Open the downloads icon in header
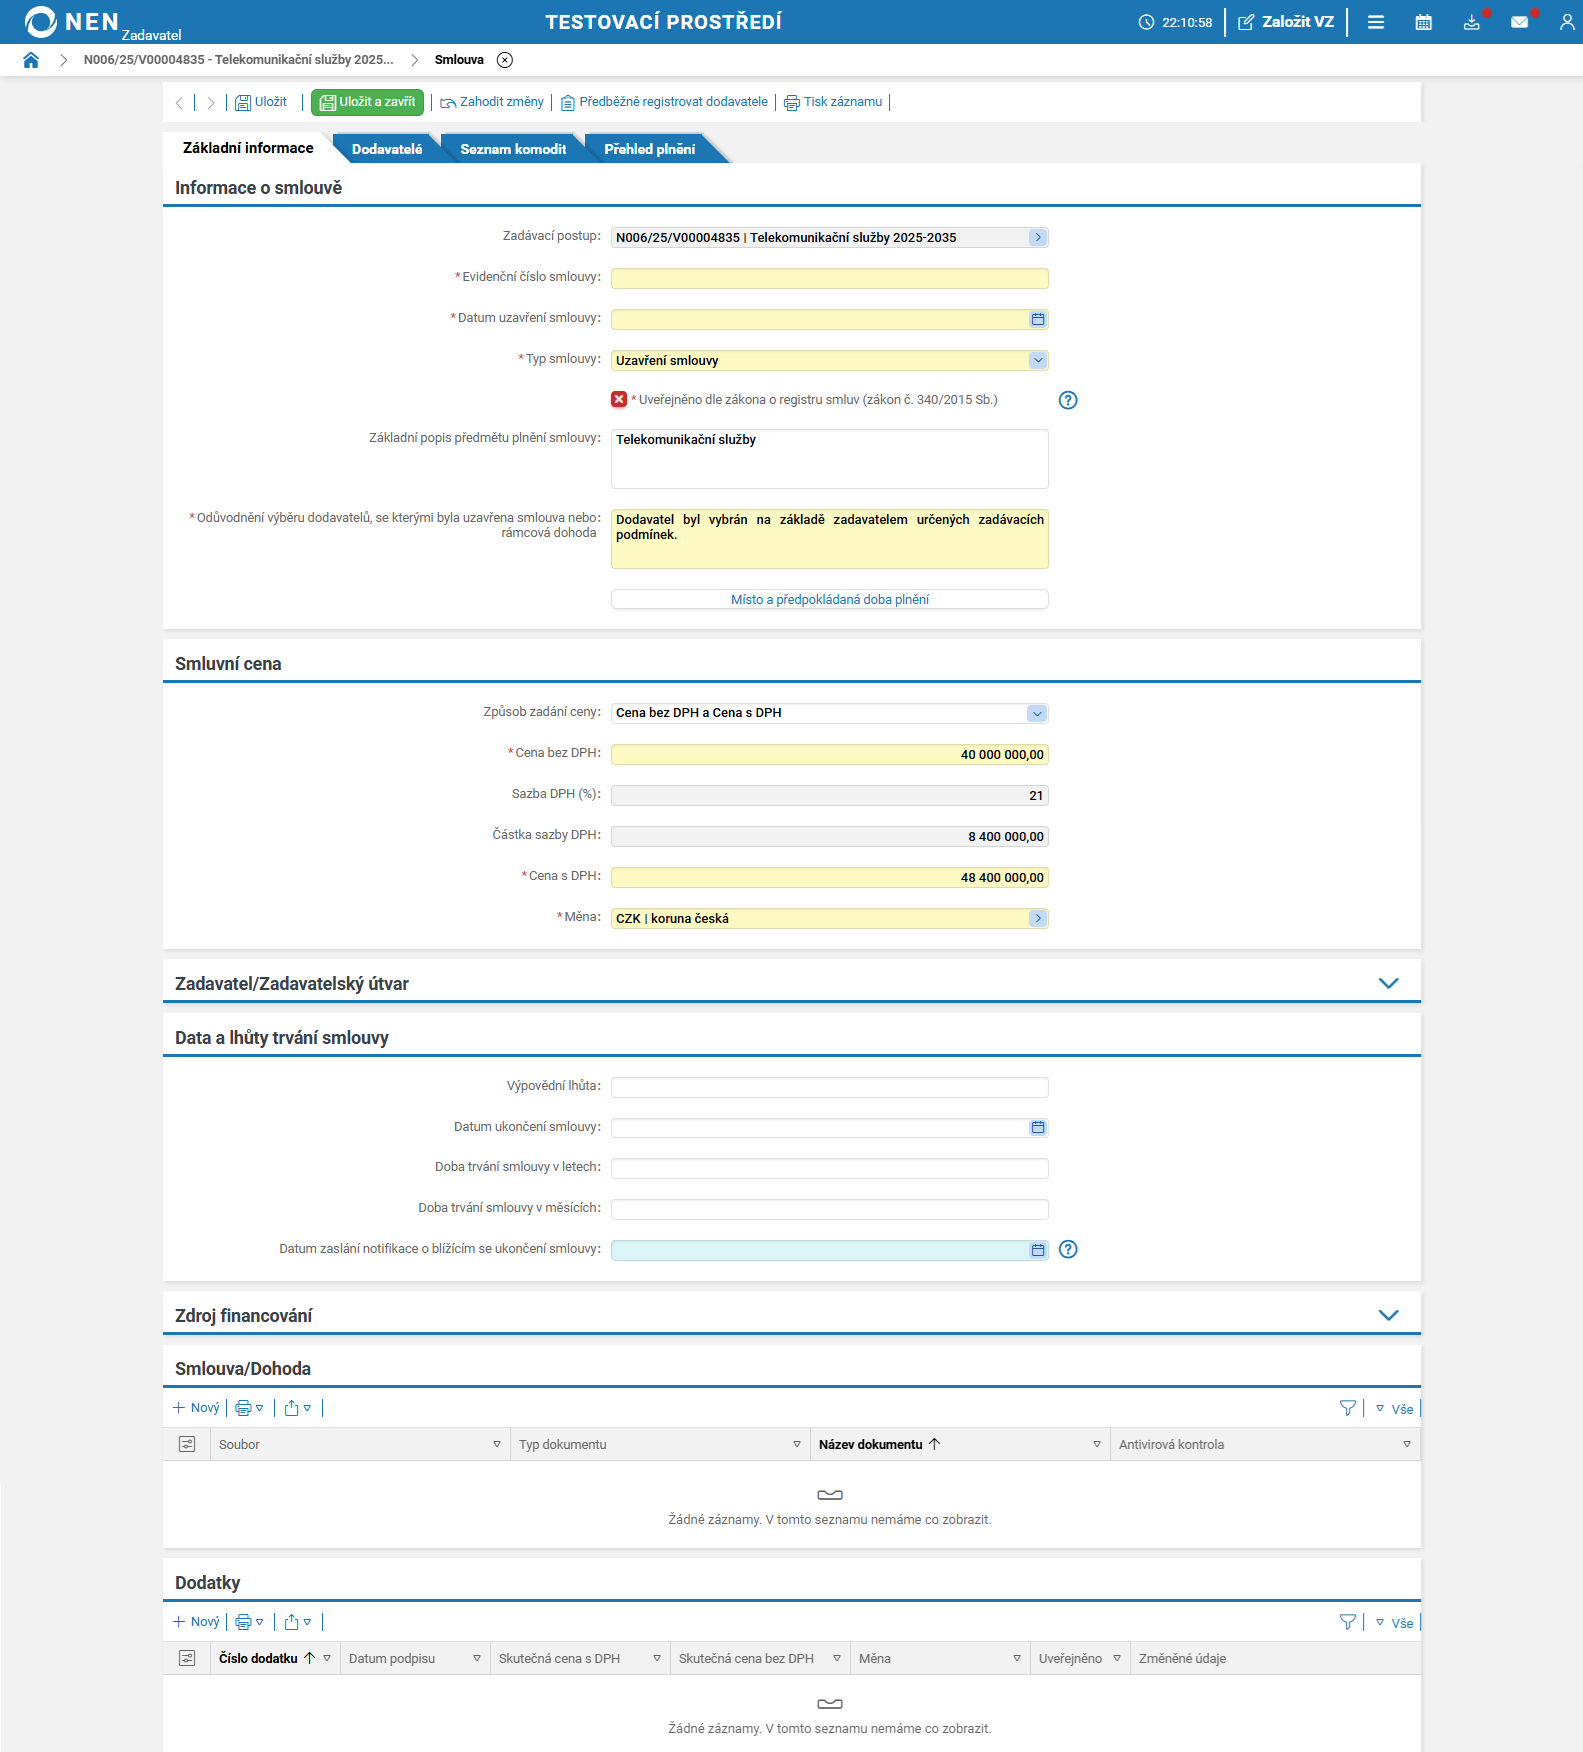 (x=1472, y=22)
